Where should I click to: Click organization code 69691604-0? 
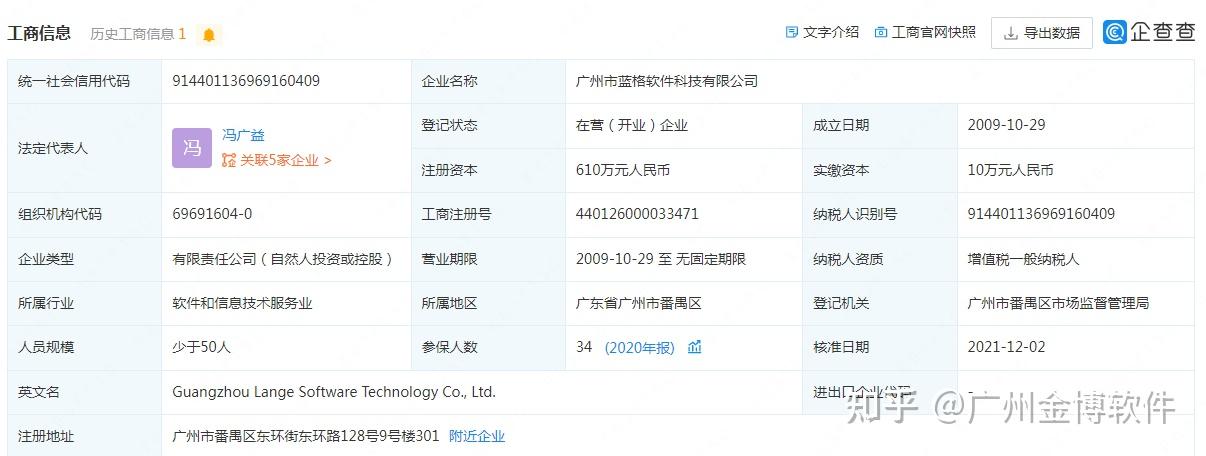coord(212,214)
